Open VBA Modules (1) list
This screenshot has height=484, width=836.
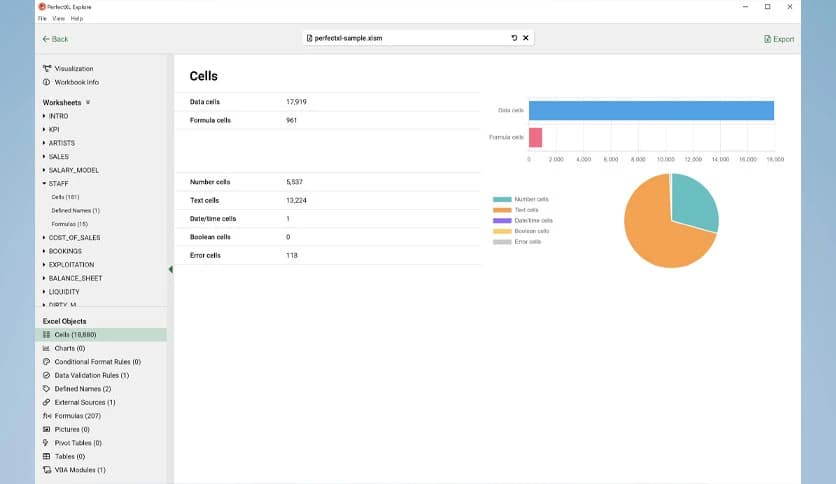pyautogui.click(x=74, y=470)
